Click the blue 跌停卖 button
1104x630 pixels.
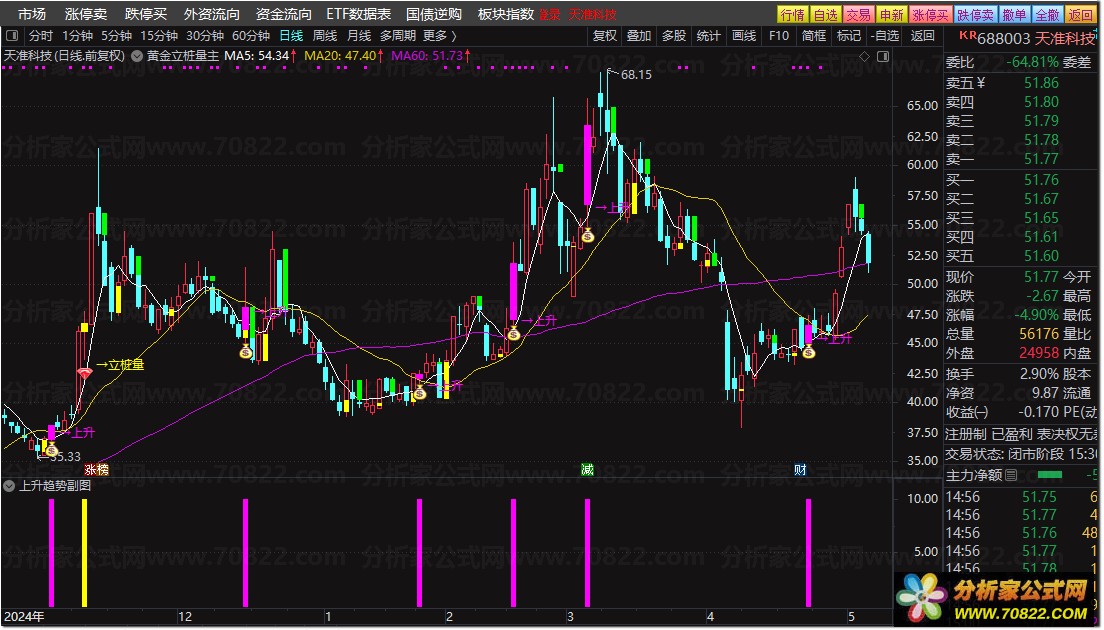pos(975,14)
